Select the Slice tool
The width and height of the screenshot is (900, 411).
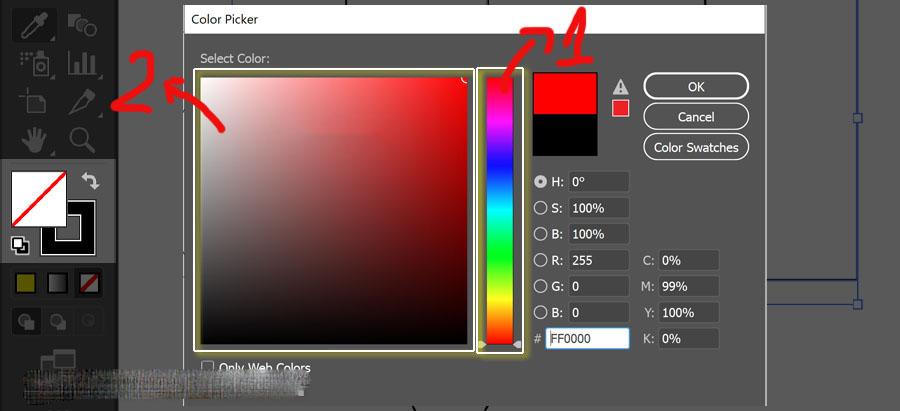pyautogui.click(x=82, y=102)
